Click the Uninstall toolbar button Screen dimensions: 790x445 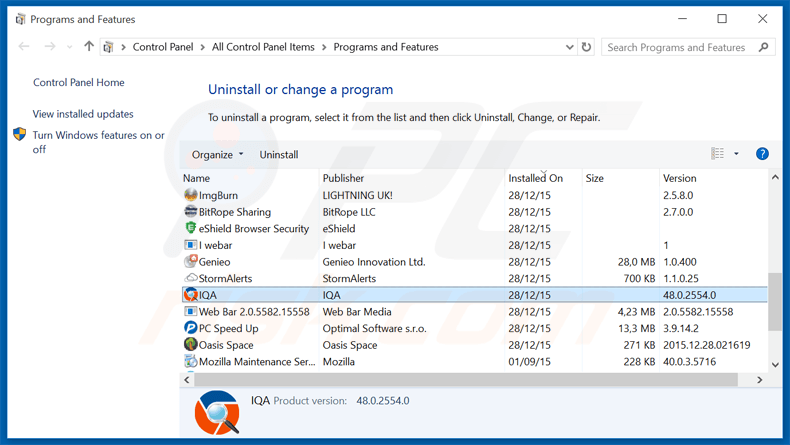(279, 155)
